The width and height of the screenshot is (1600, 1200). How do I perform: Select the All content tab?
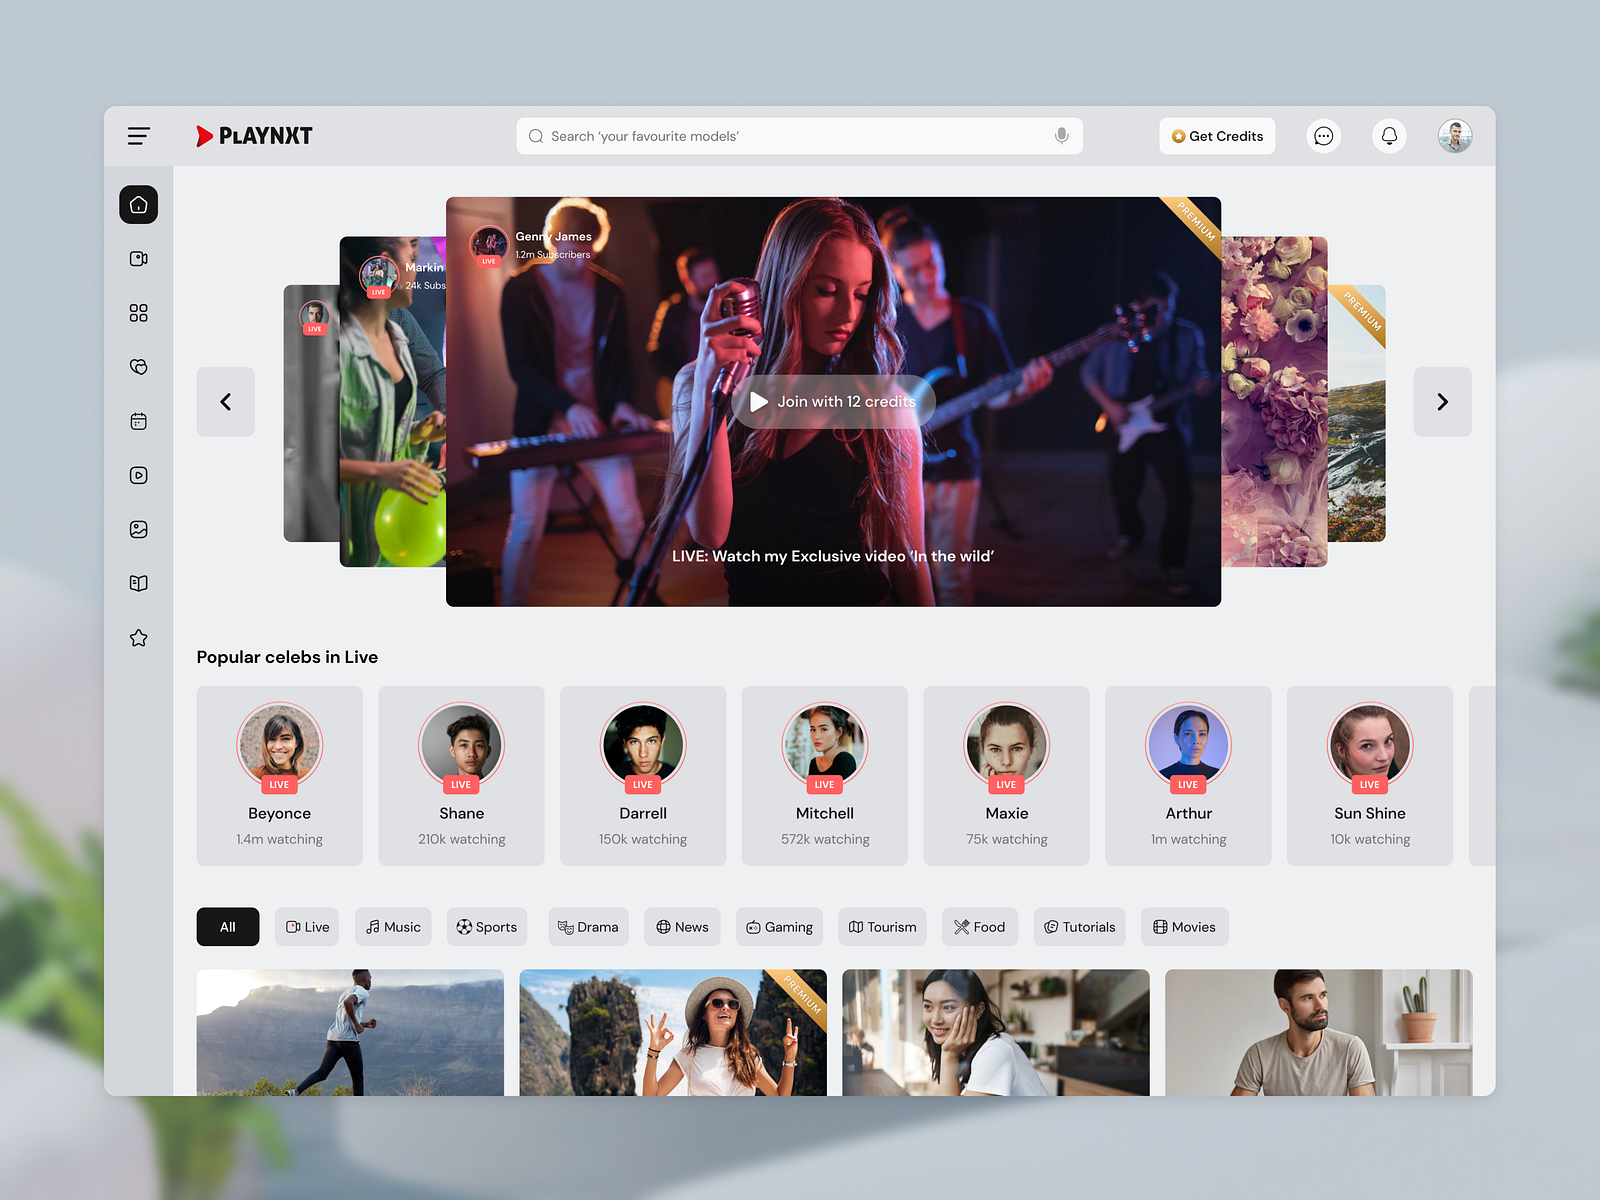click(227, 927)
